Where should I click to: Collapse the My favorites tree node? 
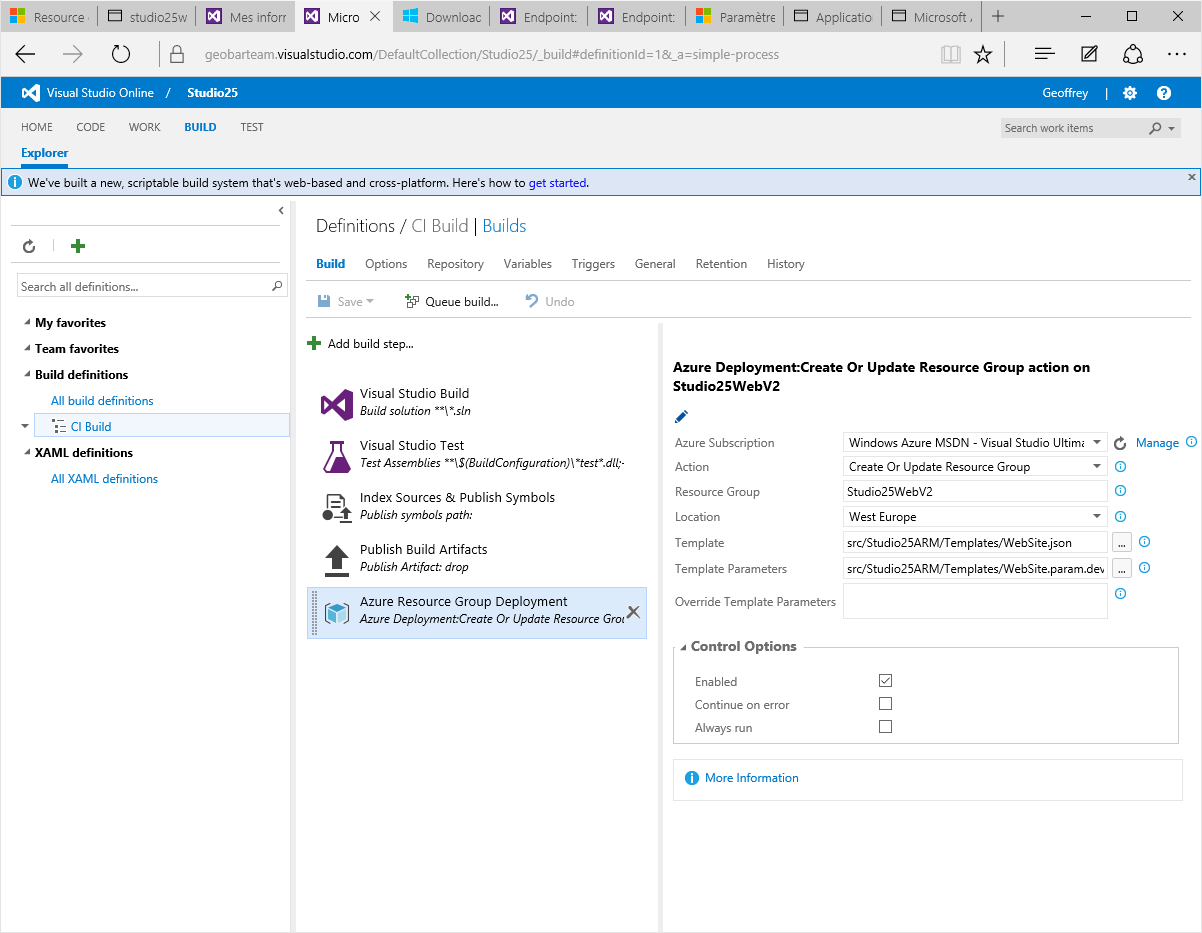(27, 323)
